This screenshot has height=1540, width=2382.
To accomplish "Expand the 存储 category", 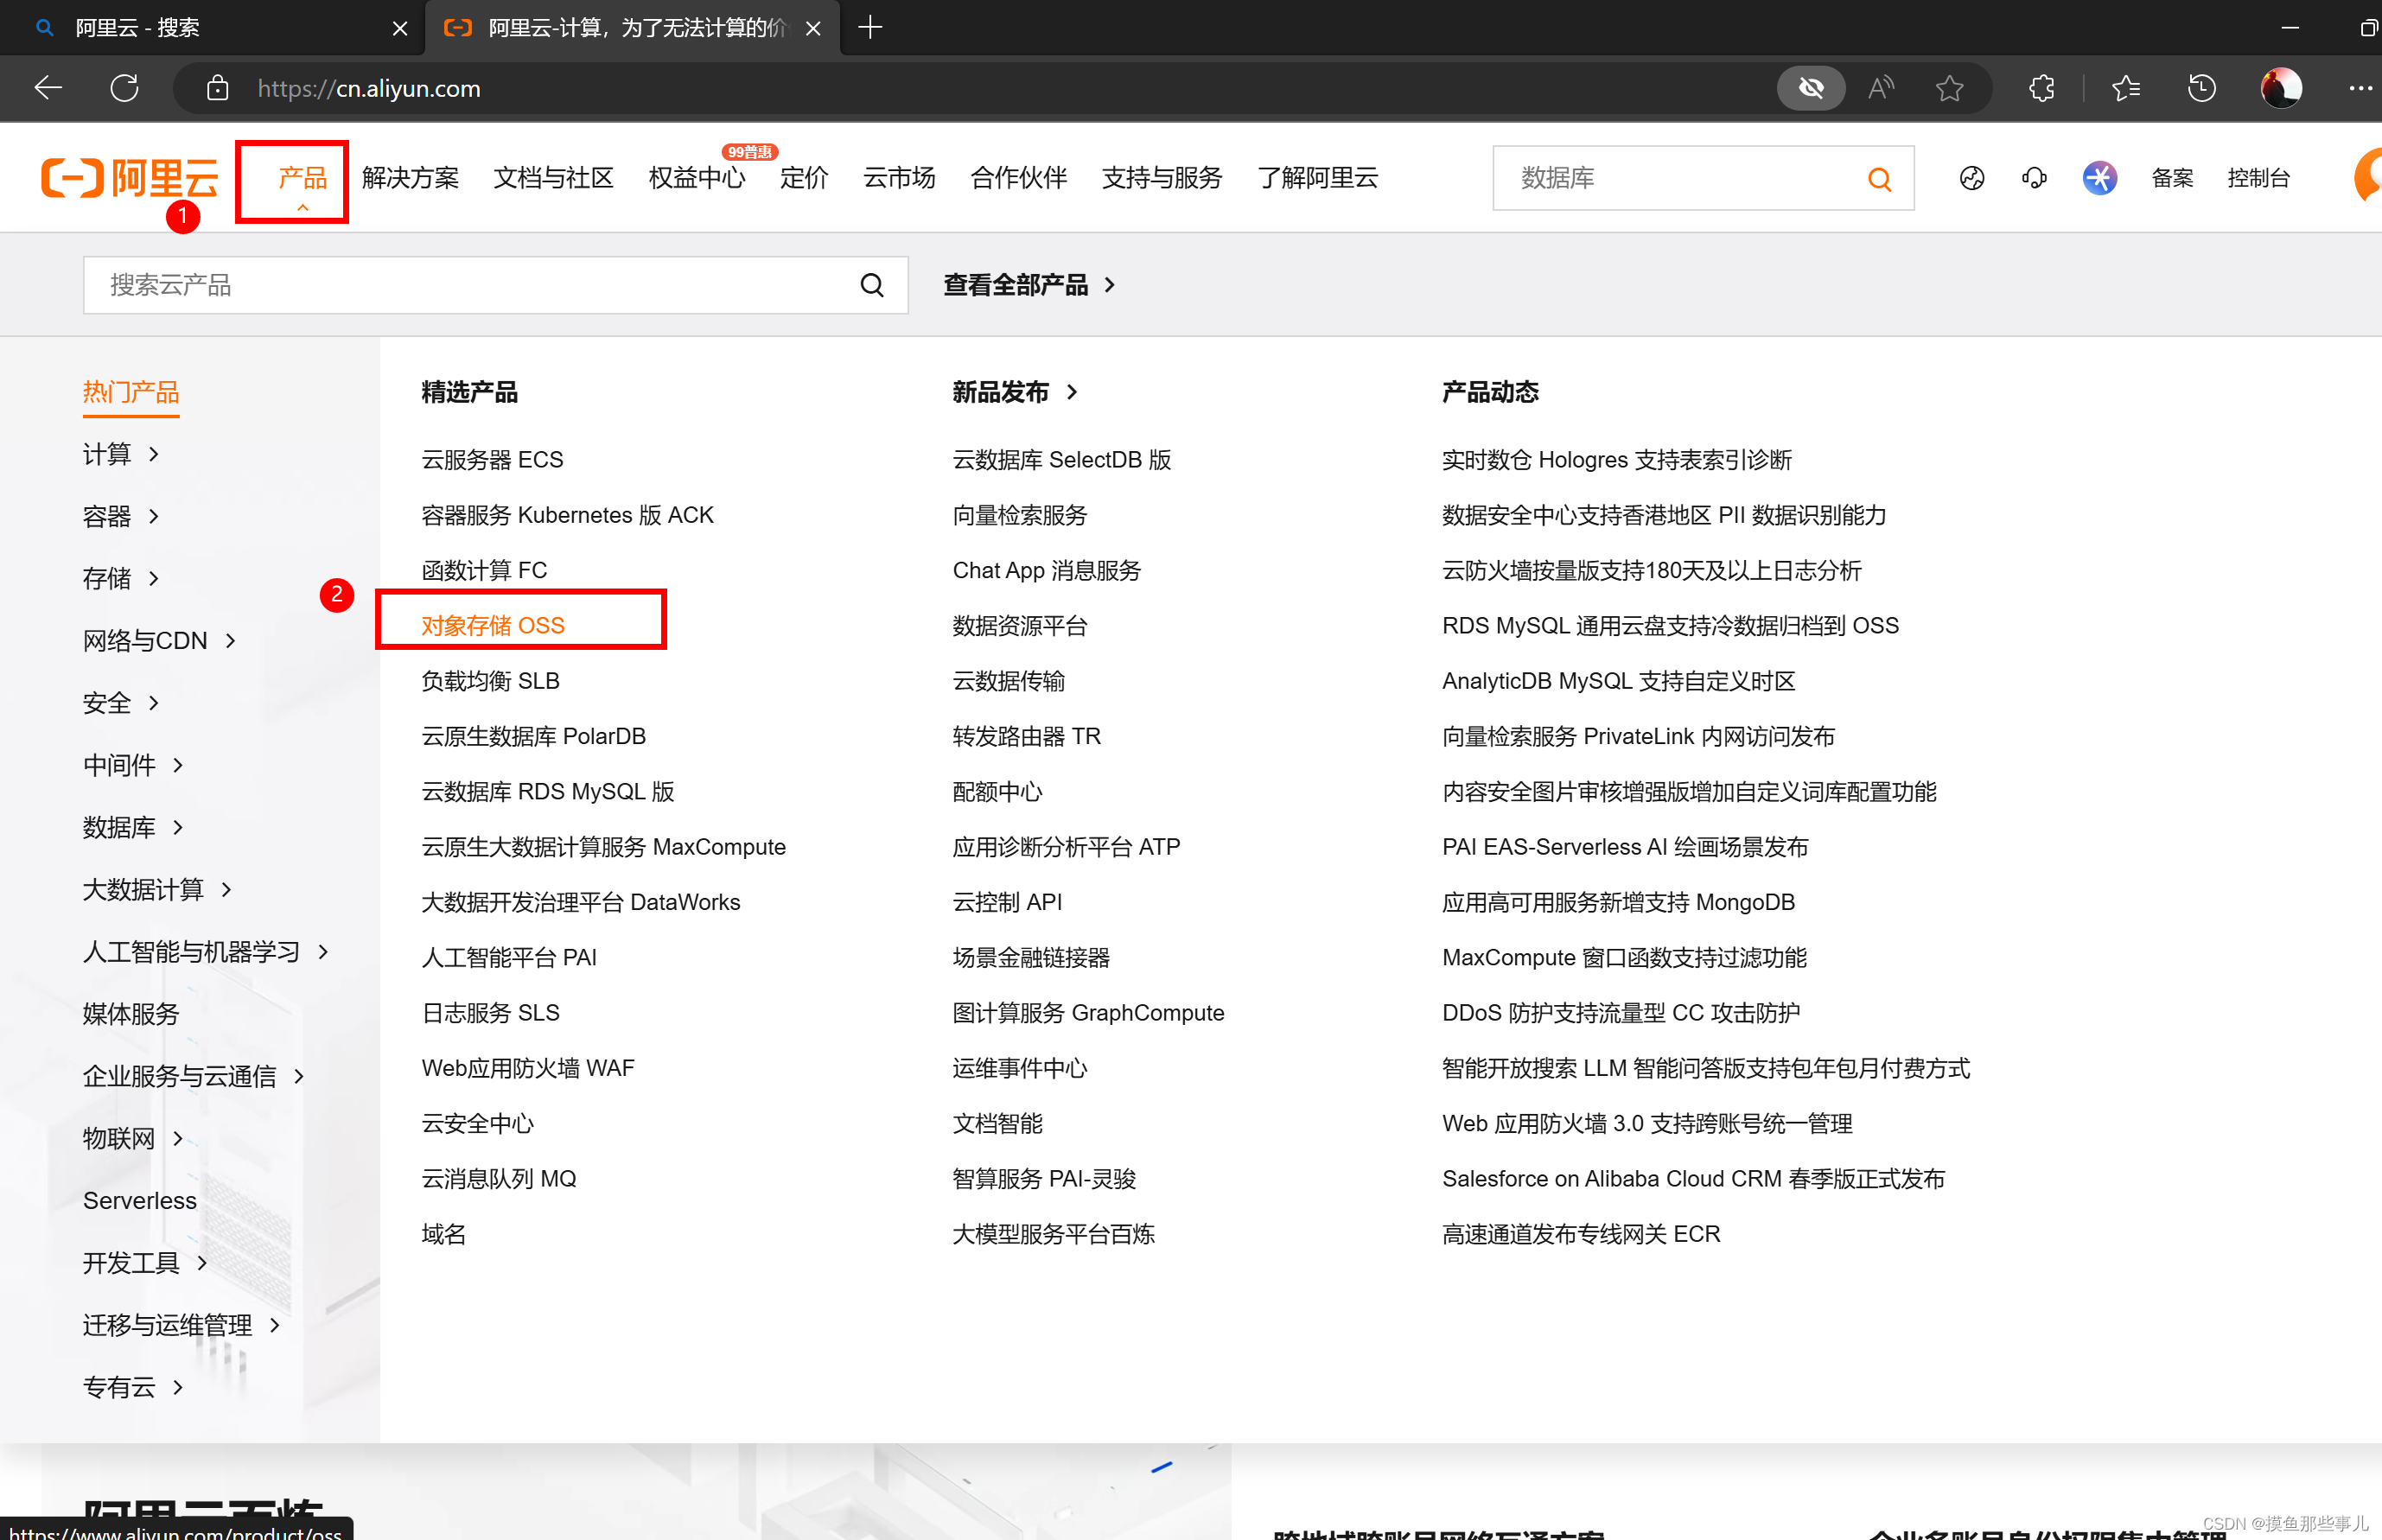I will 121,578.
